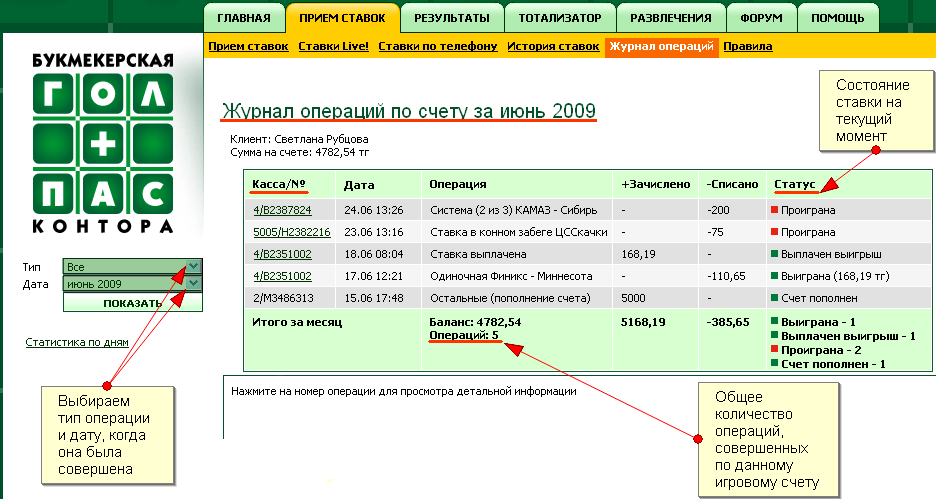Click the Прием ставок submenu link
936x499 pixels.
(x=248, y=47)
